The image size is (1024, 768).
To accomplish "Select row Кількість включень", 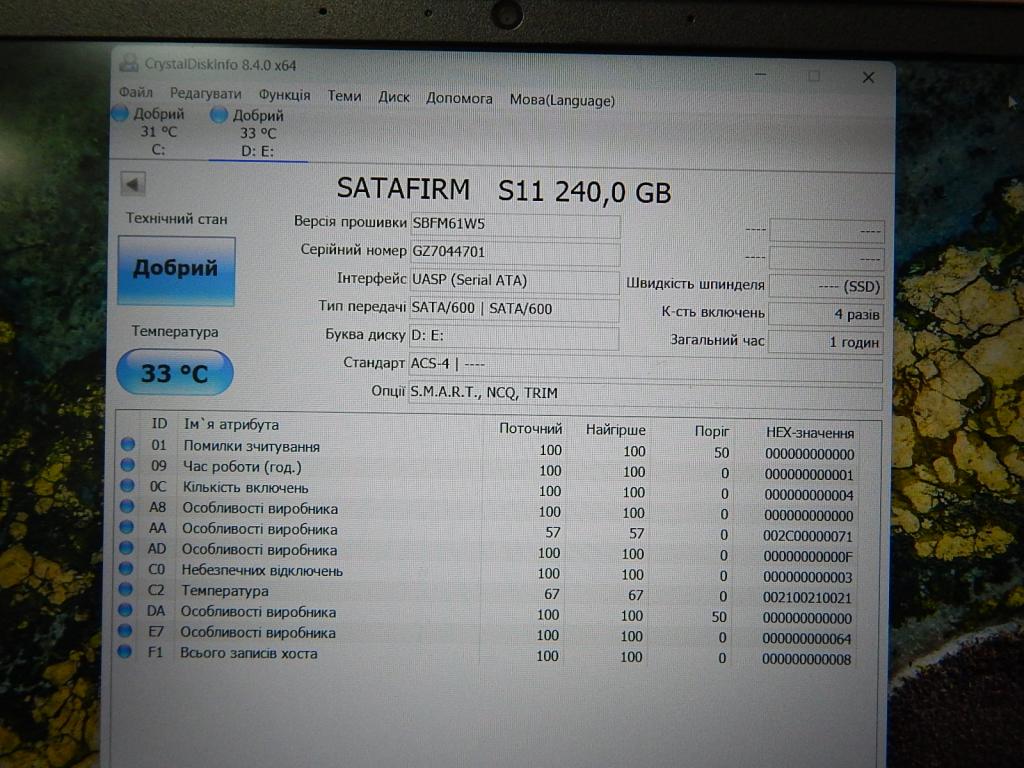I will [x=488, y=490].
